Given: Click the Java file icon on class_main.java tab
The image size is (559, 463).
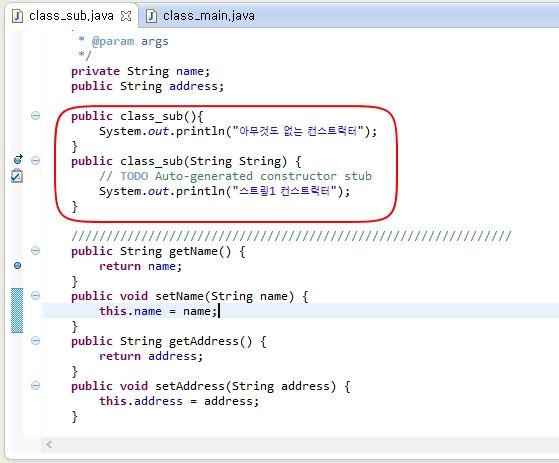Looking at the screenshot, I should (152, 16).
